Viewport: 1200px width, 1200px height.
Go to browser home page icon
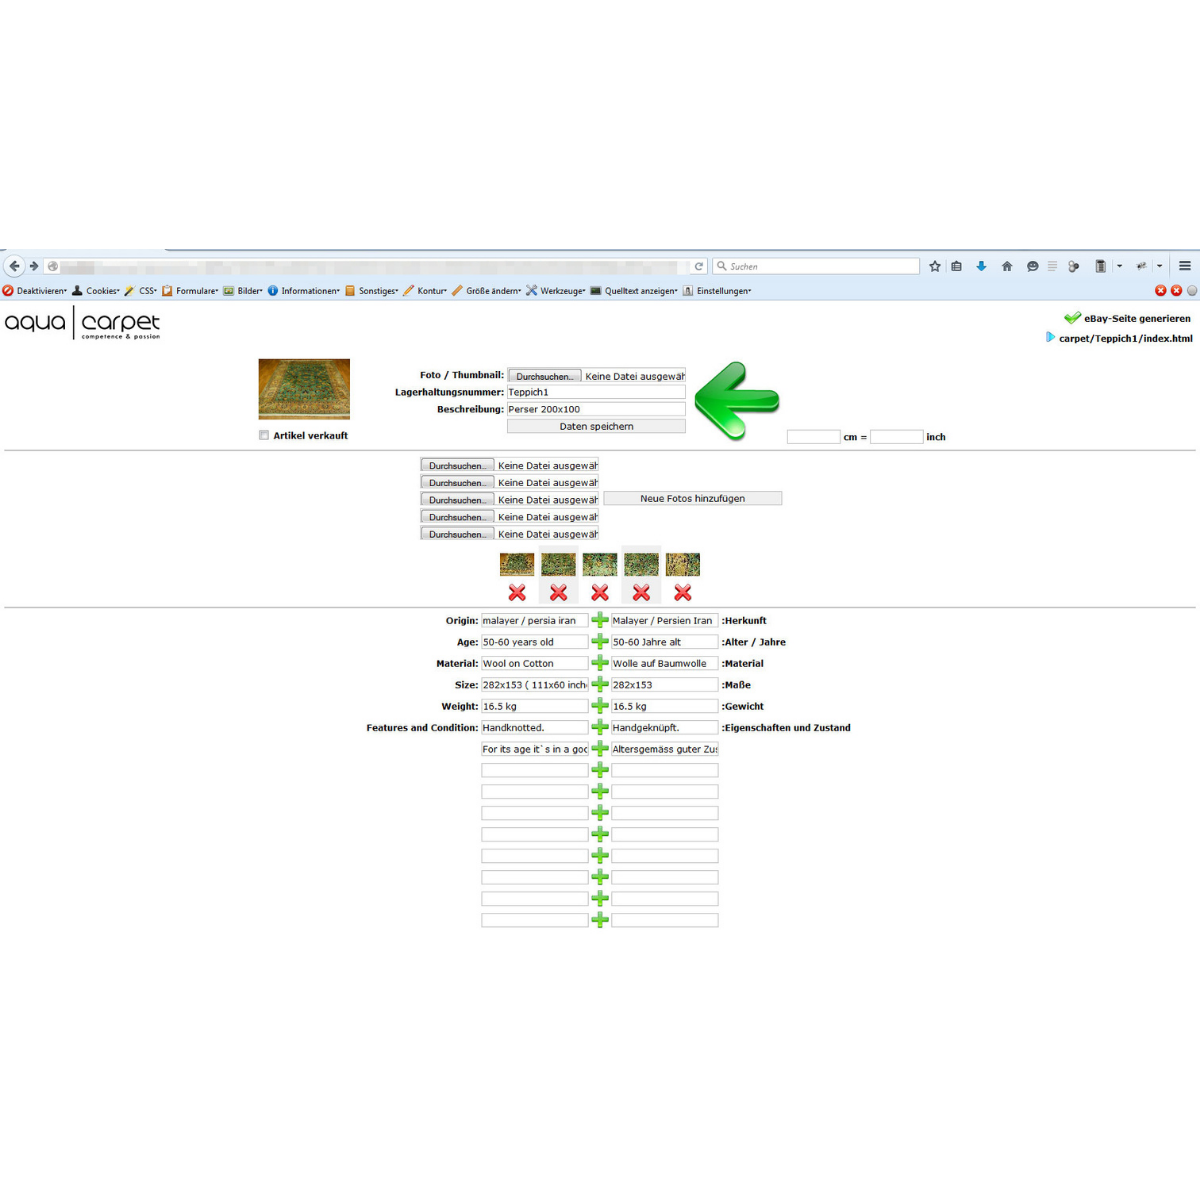click(1007, 266)
